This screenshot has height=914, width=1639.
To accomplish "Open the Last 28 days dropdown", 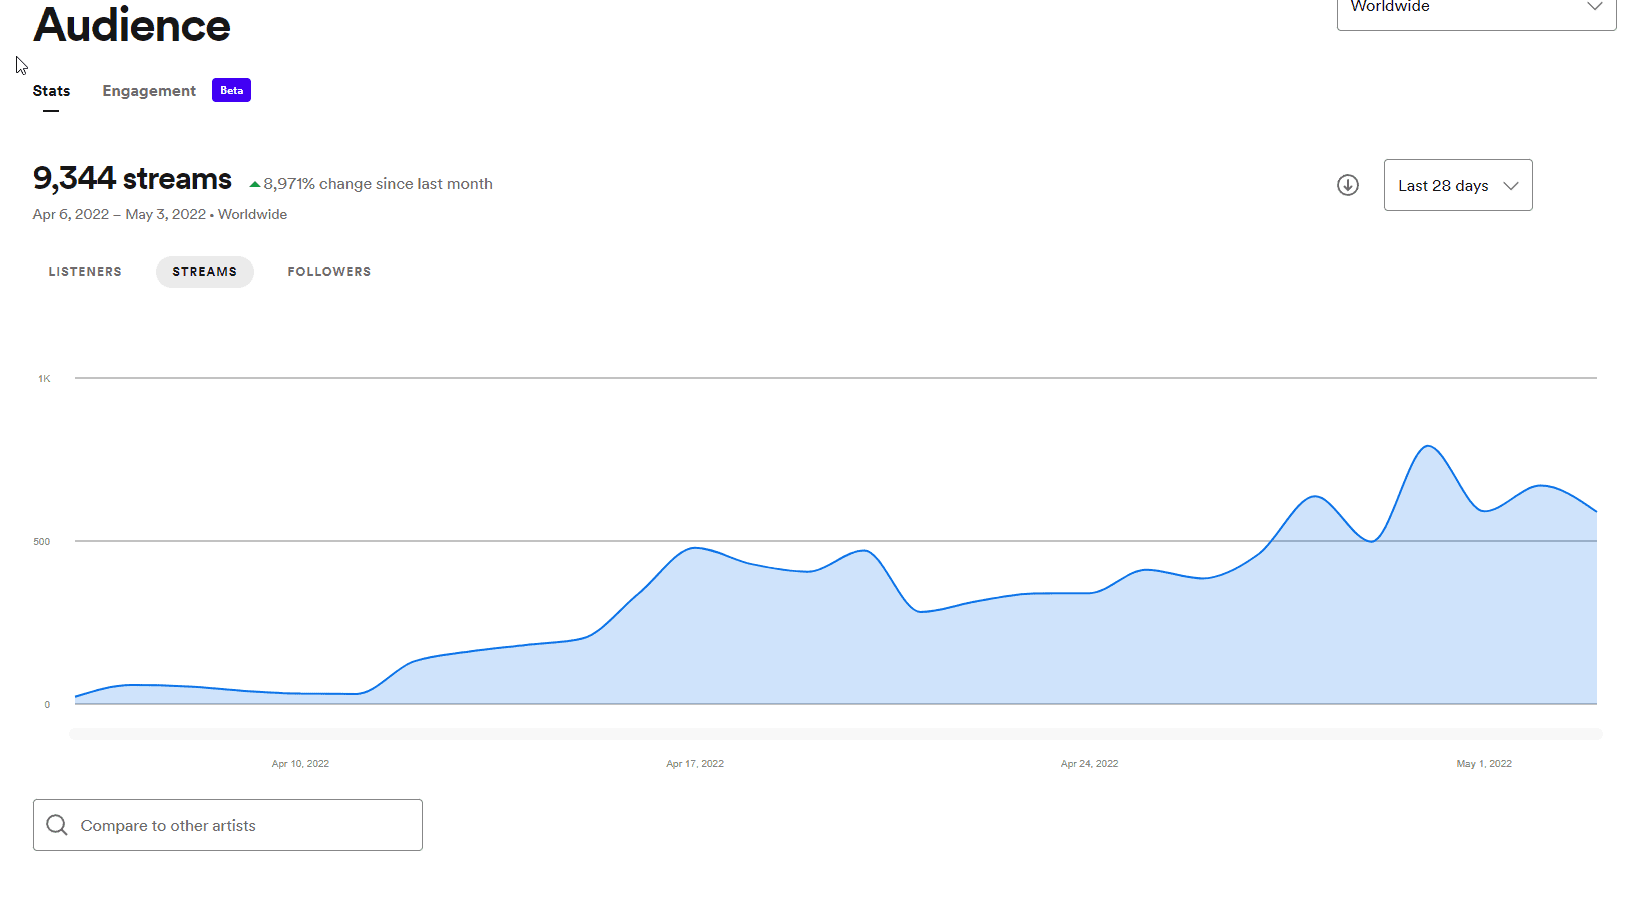I will pos(1457,185).
